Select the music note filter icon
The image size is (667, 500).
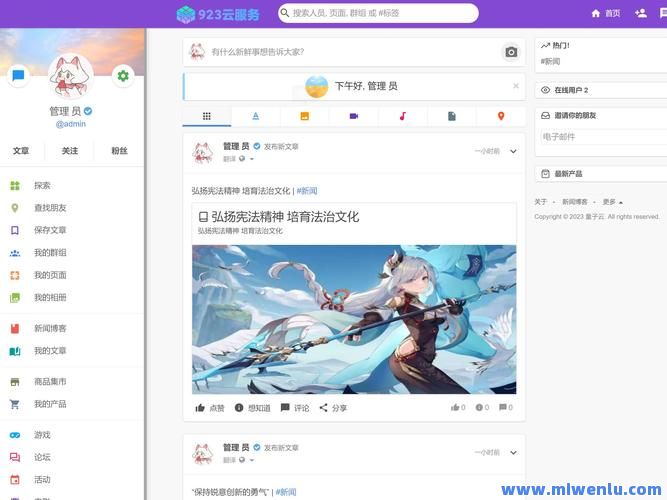pos(403,116)
